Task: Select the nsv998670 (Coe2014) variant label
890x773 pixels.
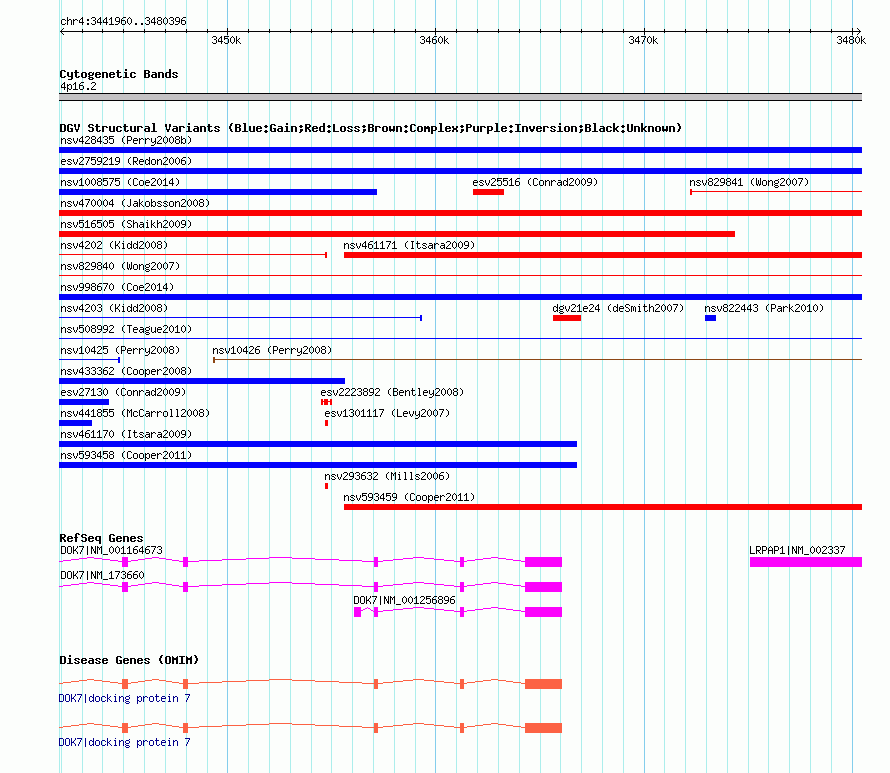Action: (x=117, y=287)
